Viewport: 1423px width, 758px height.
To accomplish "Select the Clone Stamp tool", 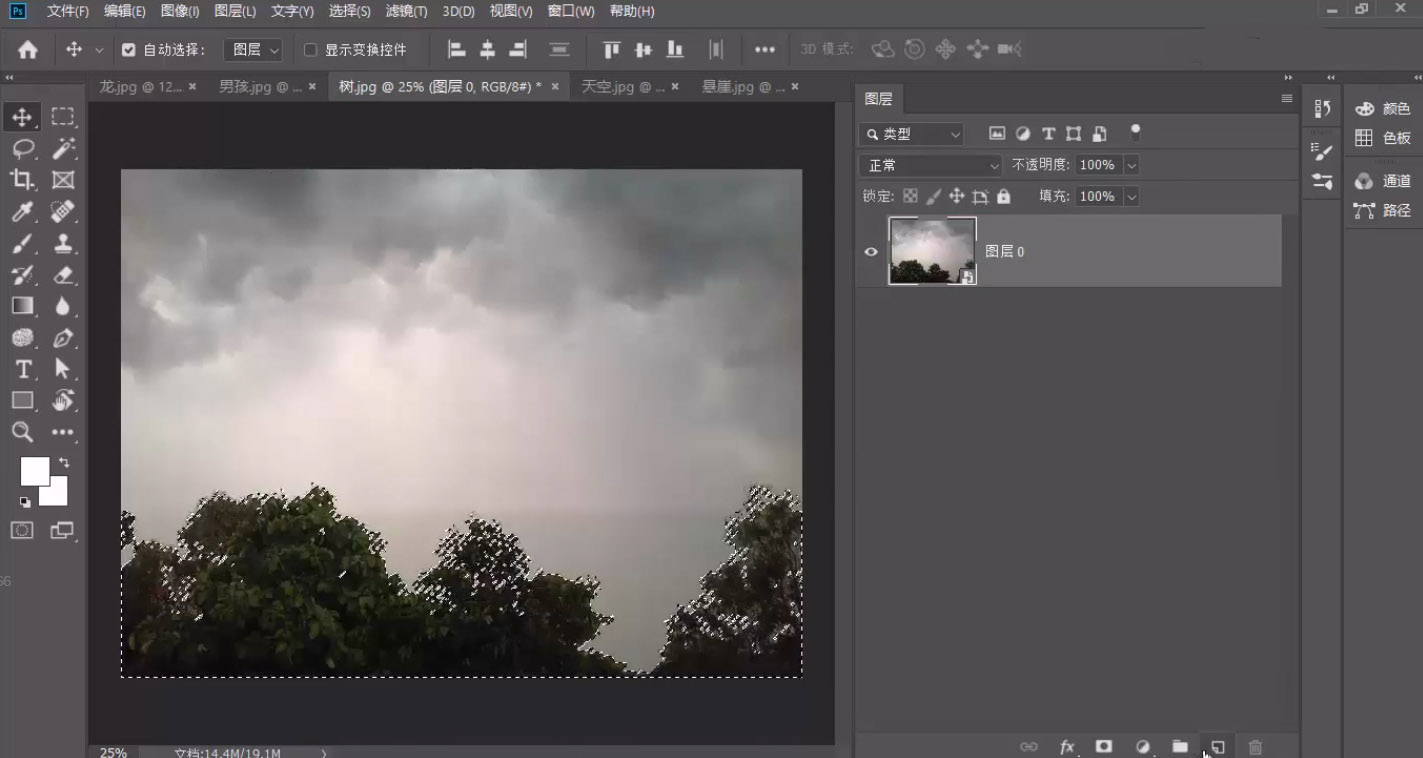I will 63,243.
